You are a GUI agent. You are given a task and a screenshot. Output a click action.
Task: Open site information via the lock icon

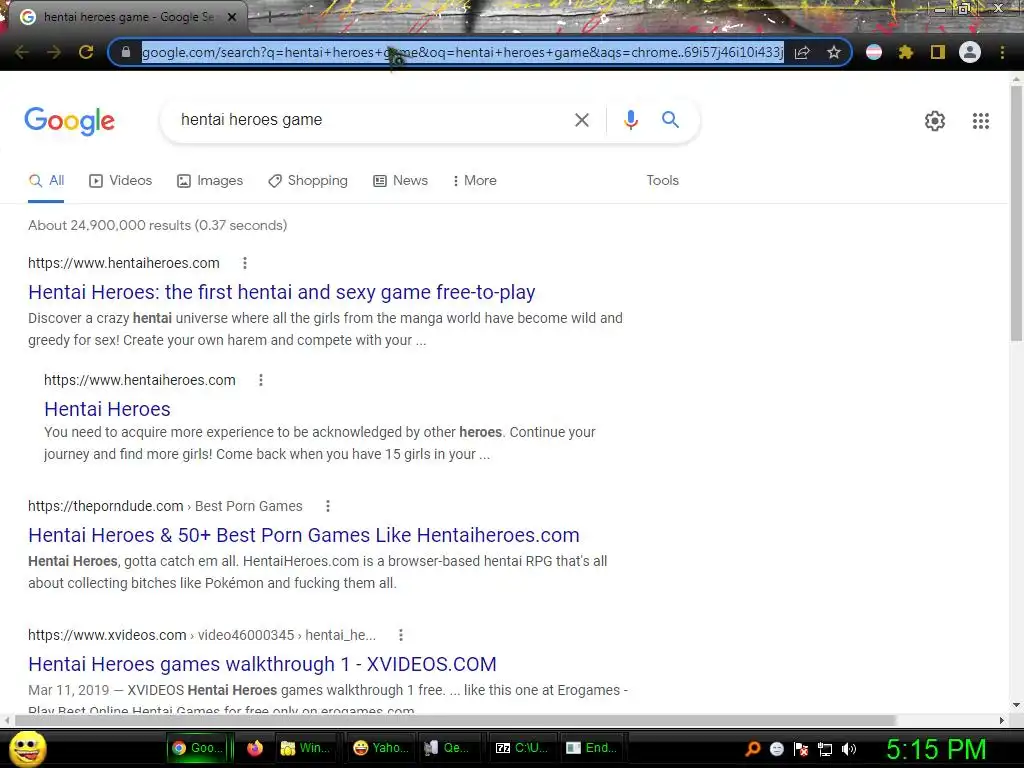[126, 52]
